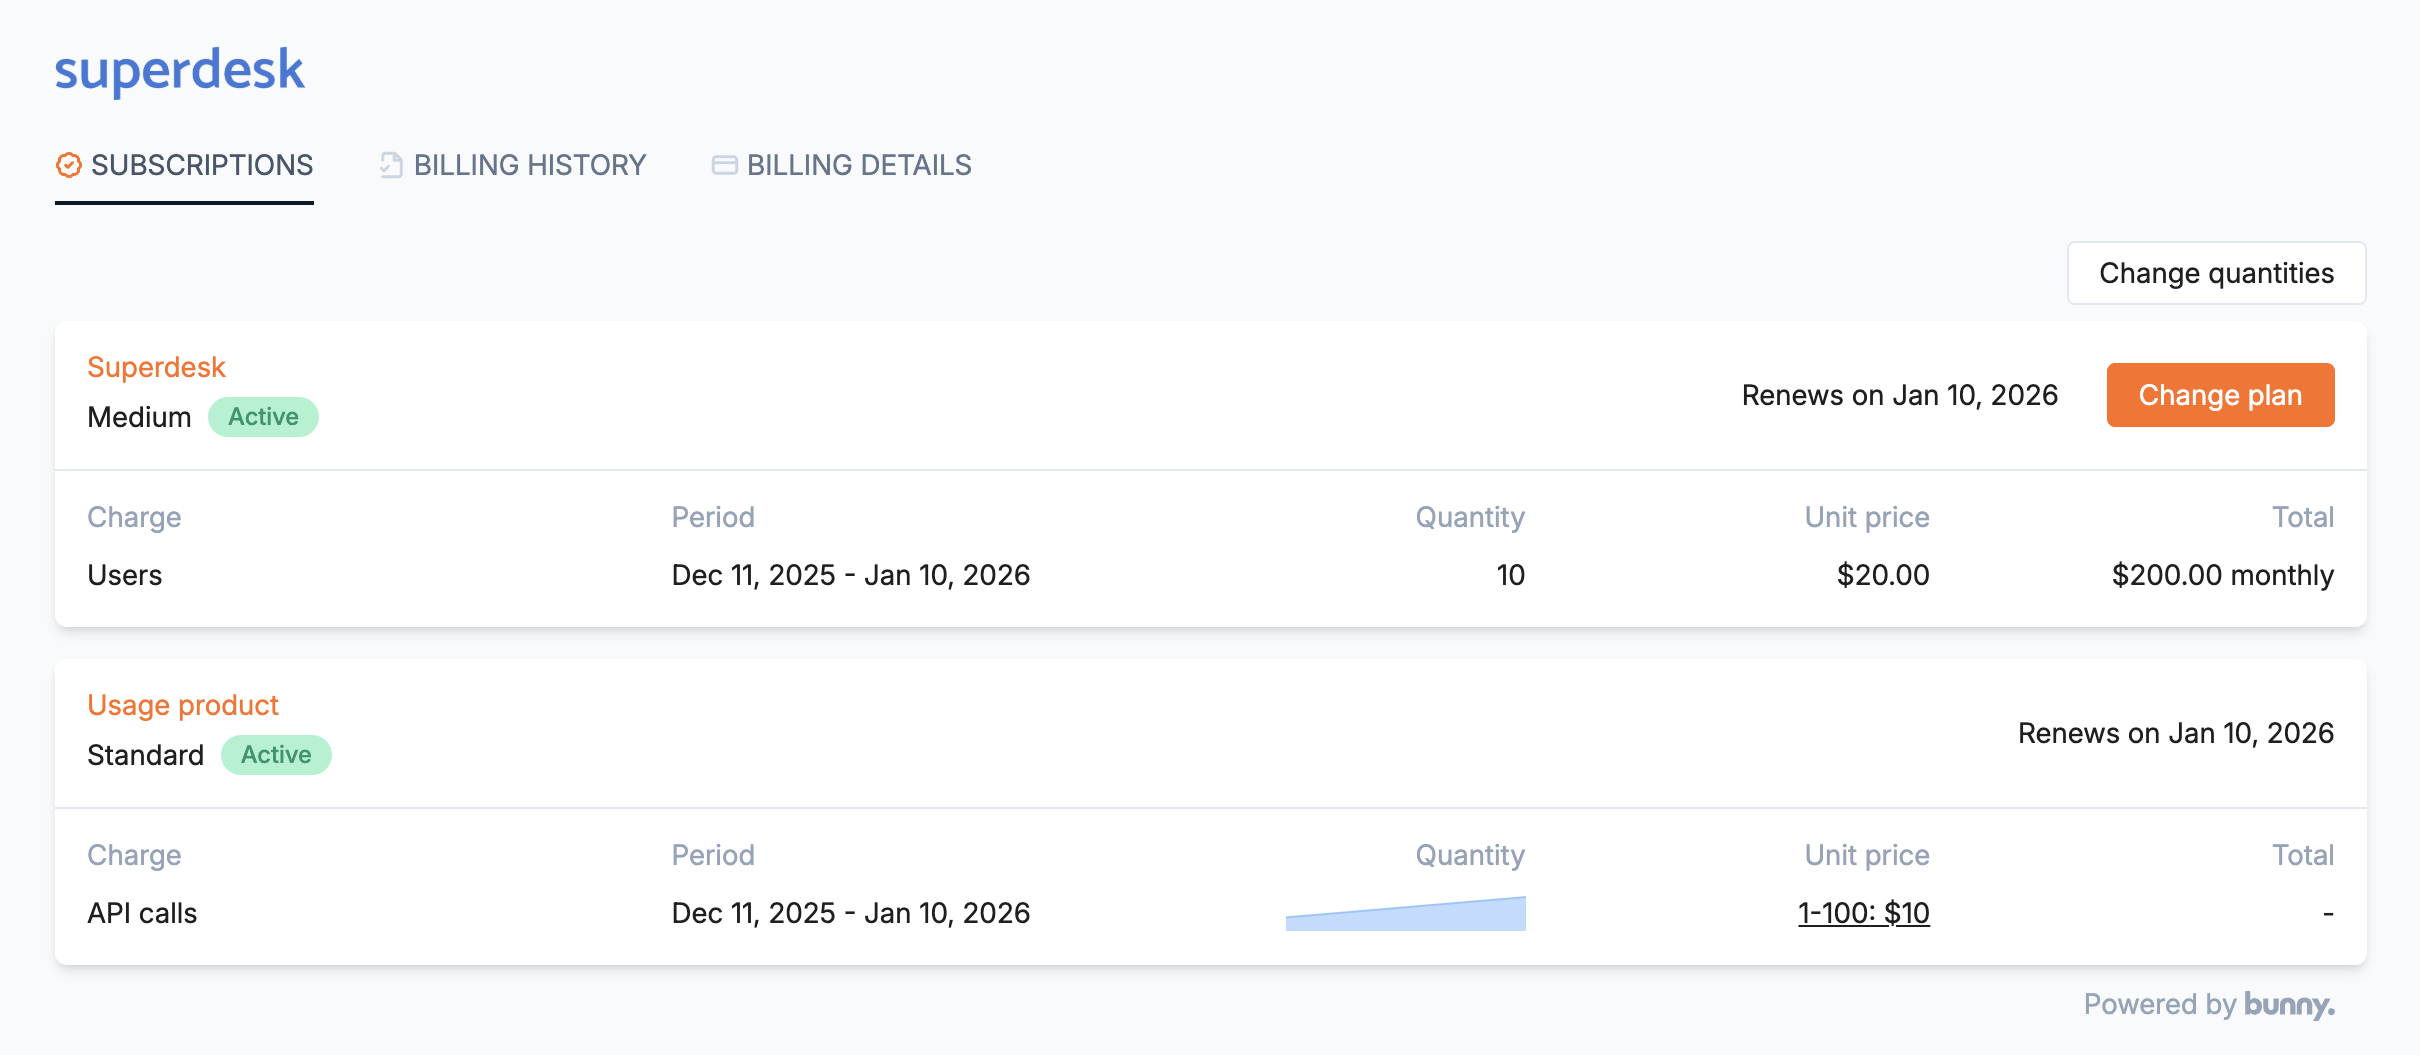Click the API calls usage chart
Screen dimensions: 2420x1055
point(1405,913)
